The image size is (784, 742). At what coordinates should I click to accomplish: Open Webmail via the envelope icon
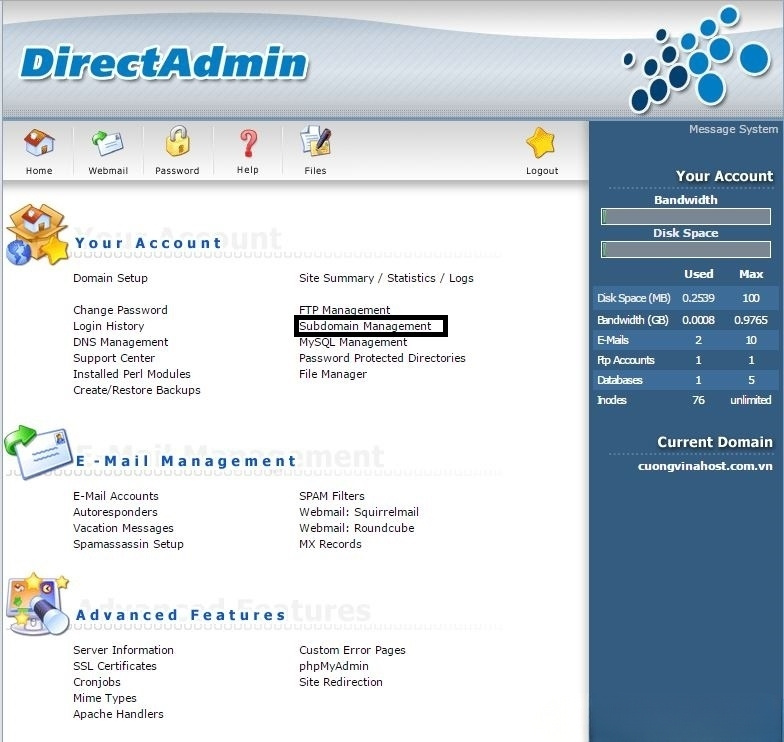(x=108, y=143)
